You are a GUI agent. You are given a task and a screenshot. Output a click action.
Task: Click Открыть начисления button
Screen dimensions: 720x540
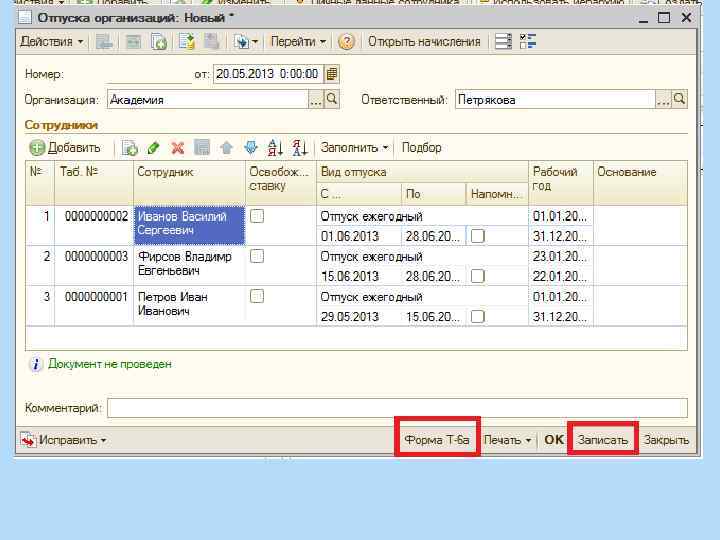pyautogui.click(x=424, y=42)
